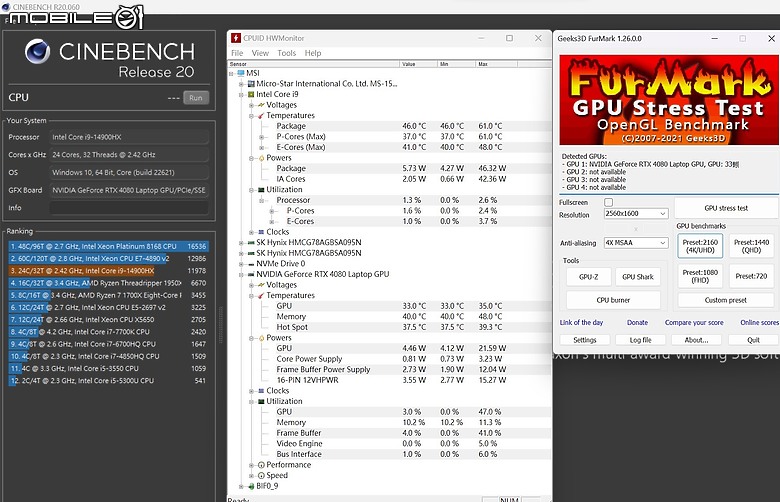Click the Intel Core i9 chip icon
Viewport: 780px width, 502px height.
(251, 94)
